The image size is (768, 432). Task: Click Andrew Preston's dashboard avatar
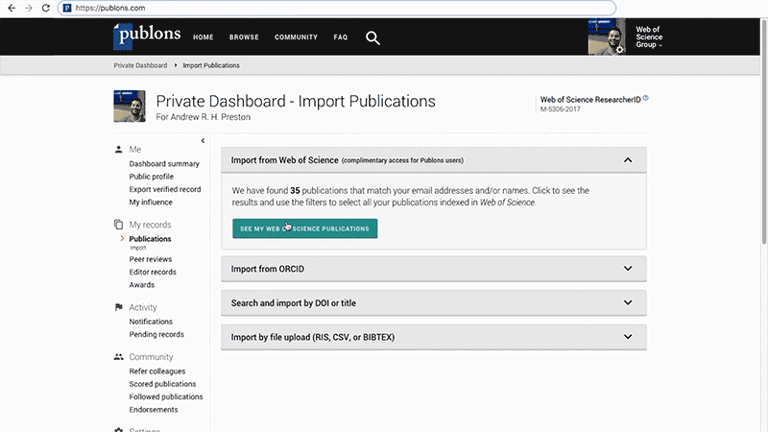pyautogui.click(x=129, y=106)
